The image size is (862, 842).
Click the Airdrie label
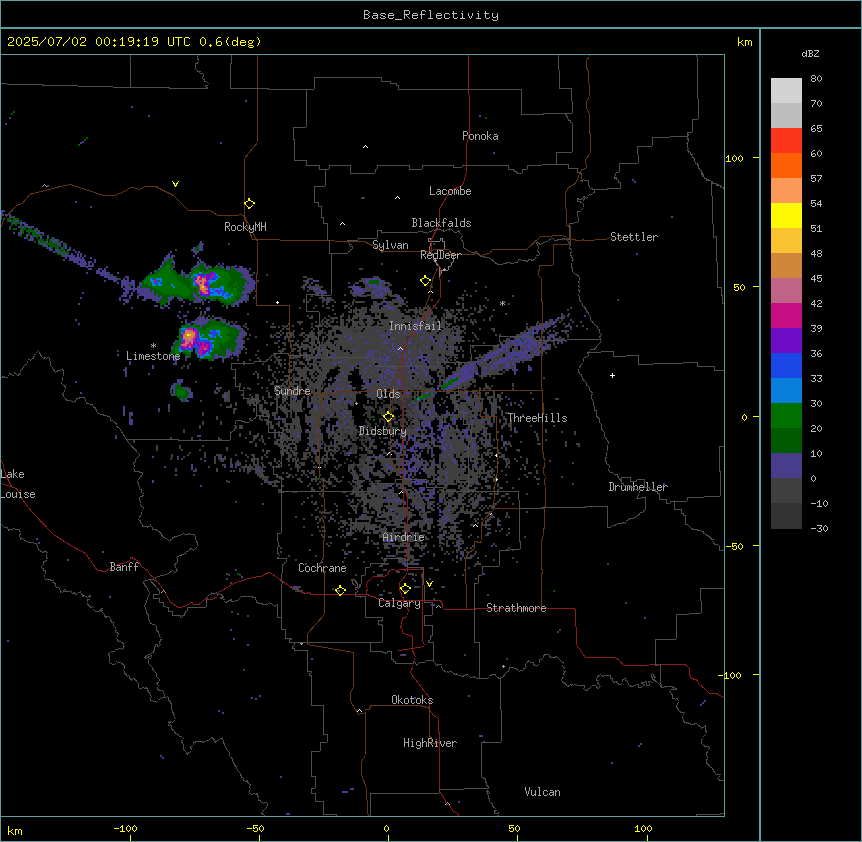tap(404, 537)
